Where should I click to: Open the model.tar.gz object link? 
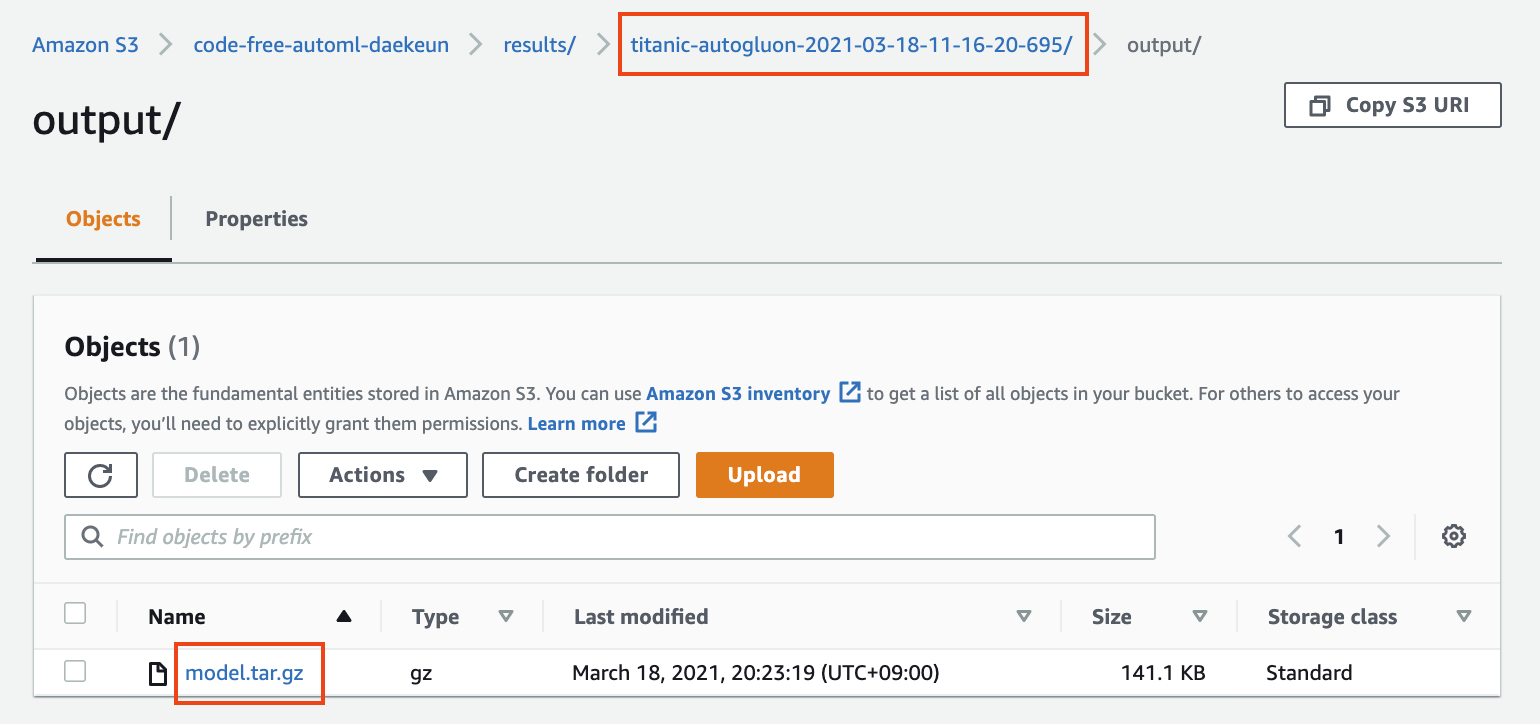coord(244,673)
